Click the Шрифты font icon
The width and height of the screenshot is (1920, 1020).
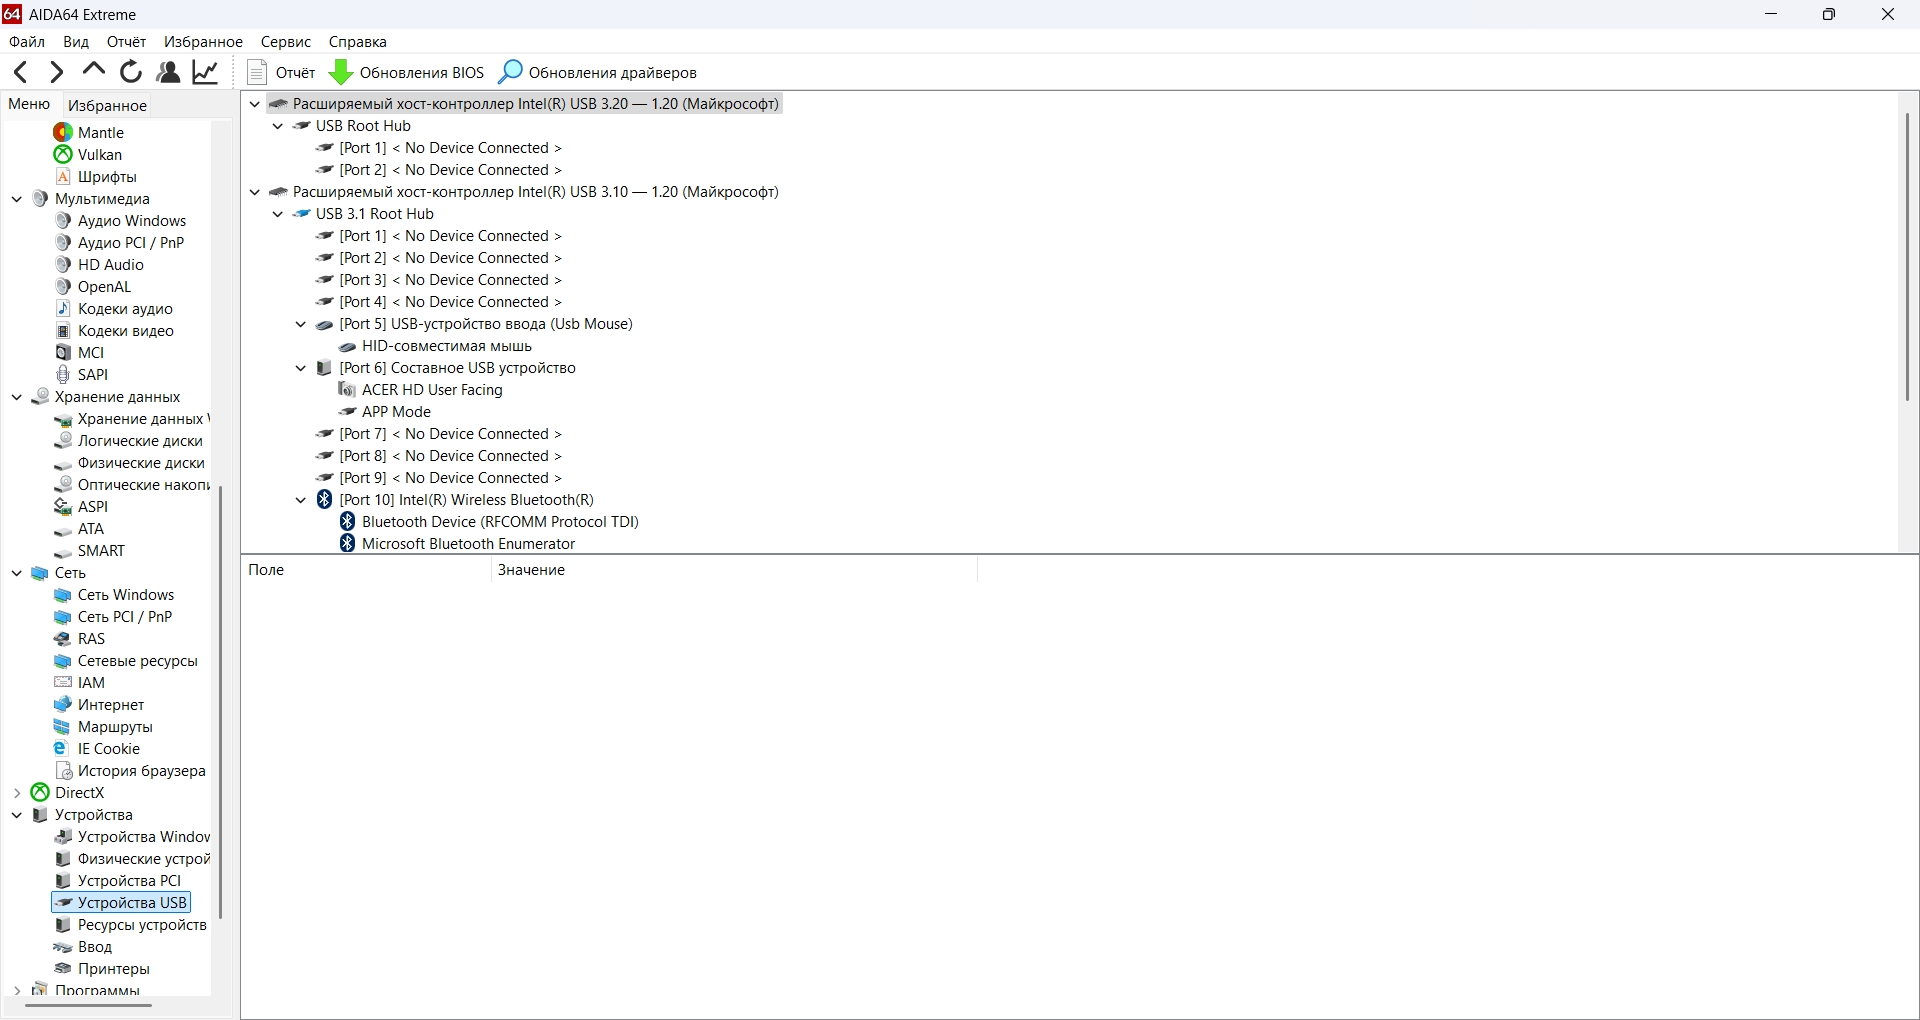click(x=63, y=176)
